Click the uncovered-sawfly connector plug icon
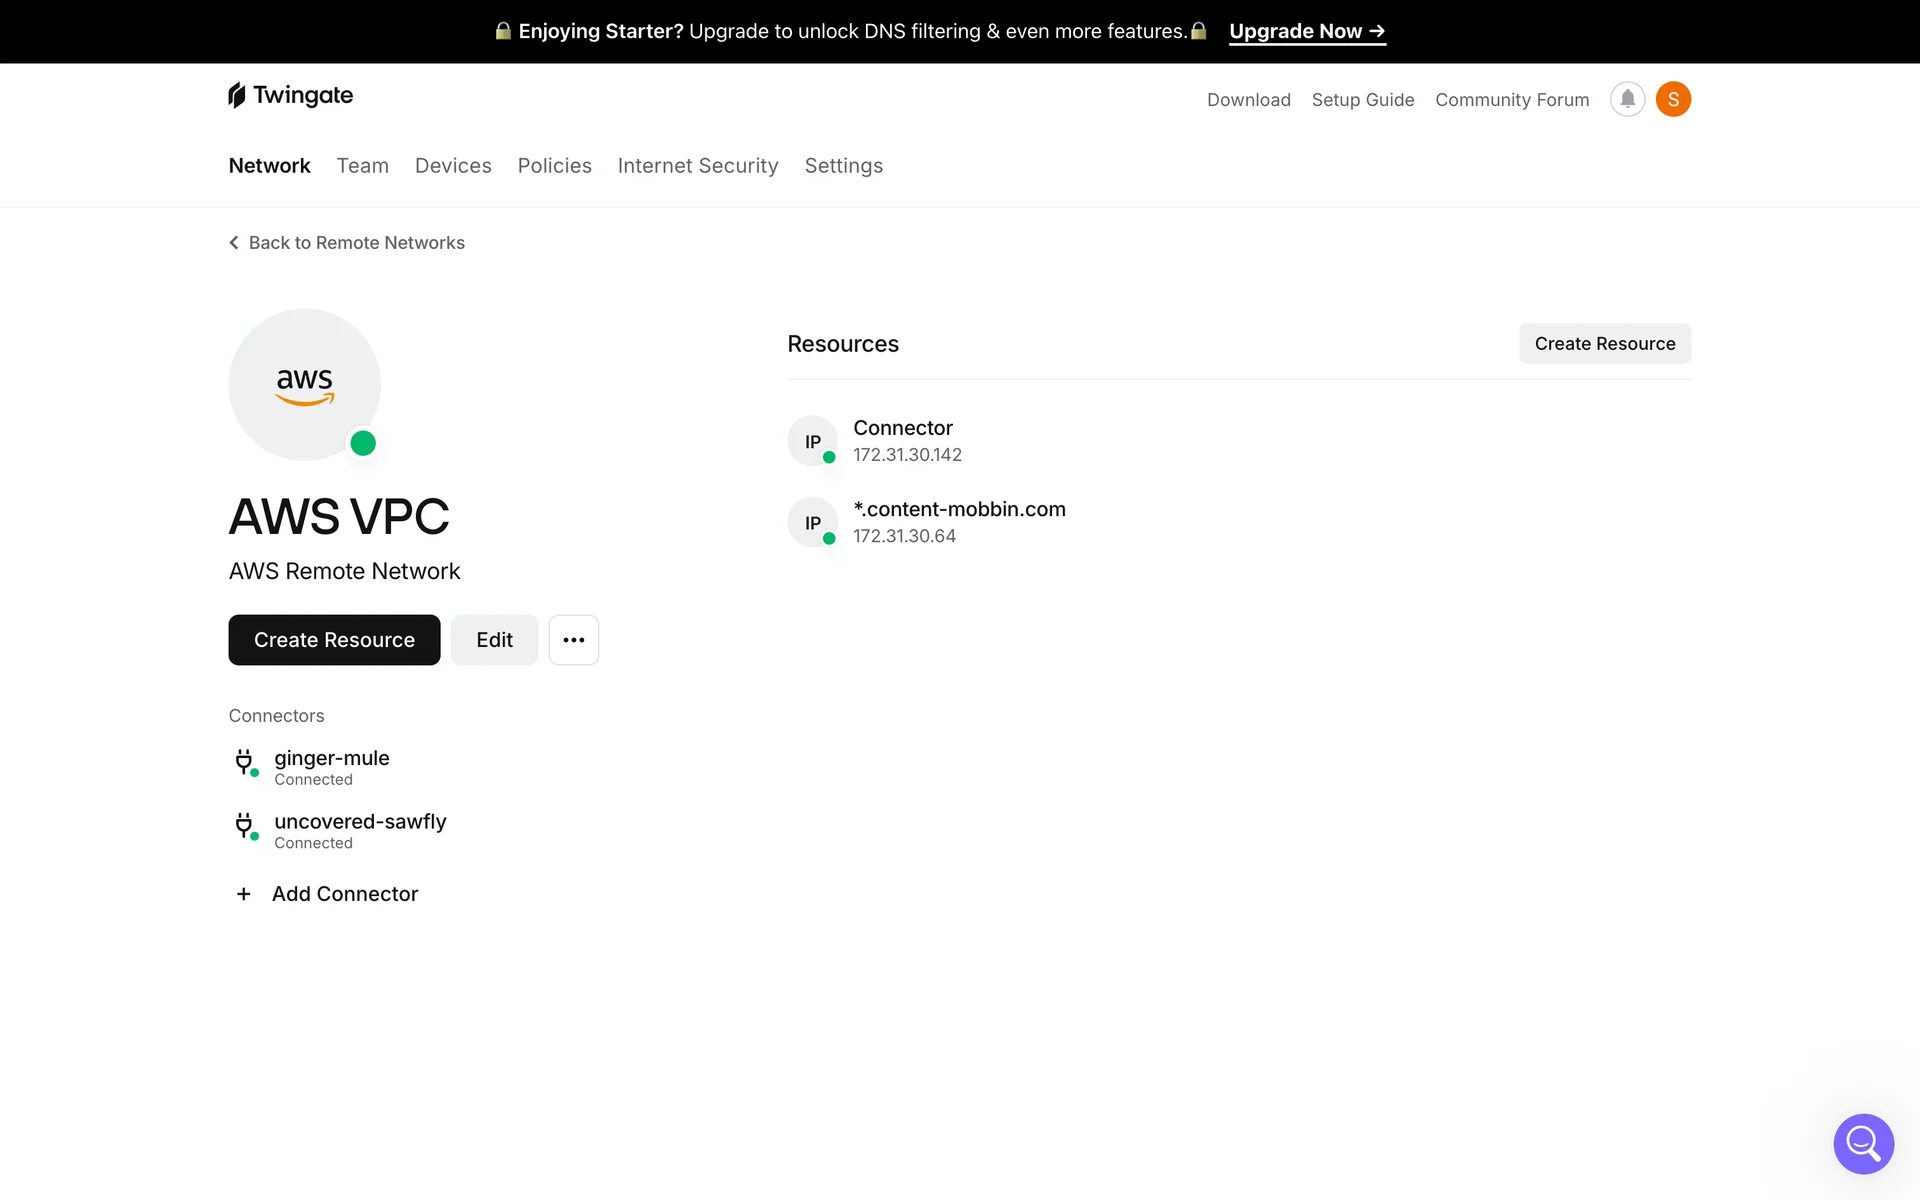The width and height of the screenshot is (1920, 1200). pyautogui.click(x=244, y=826)
